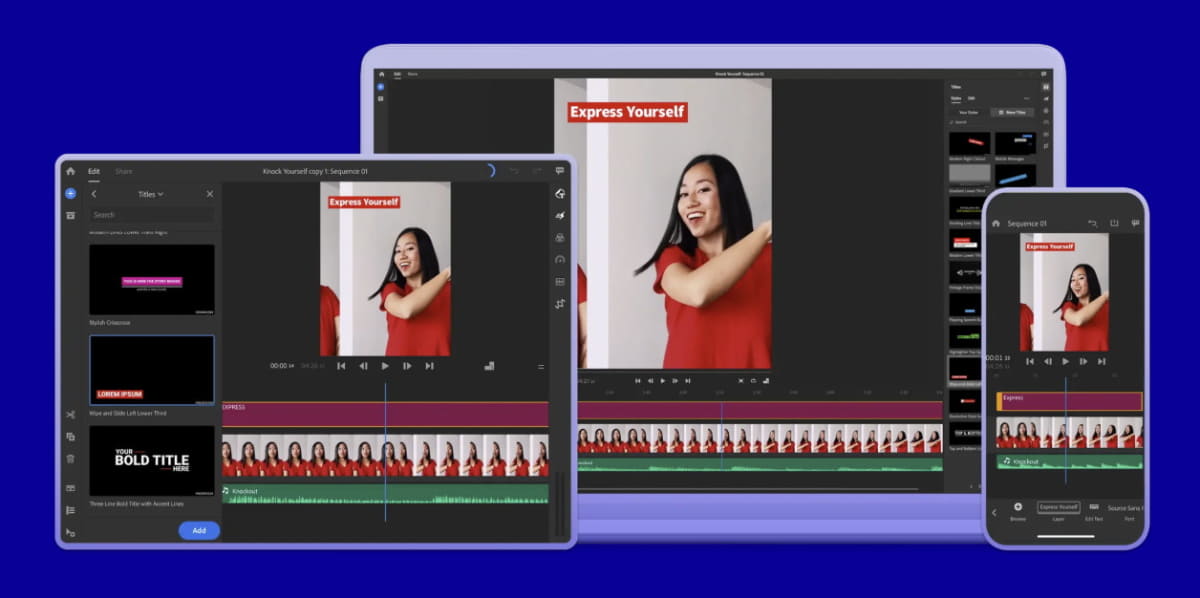1200x598 pixels.
Task: Select the Knockout audio clip on phone
Action: pyautogui.click(x=1069, y=461)
